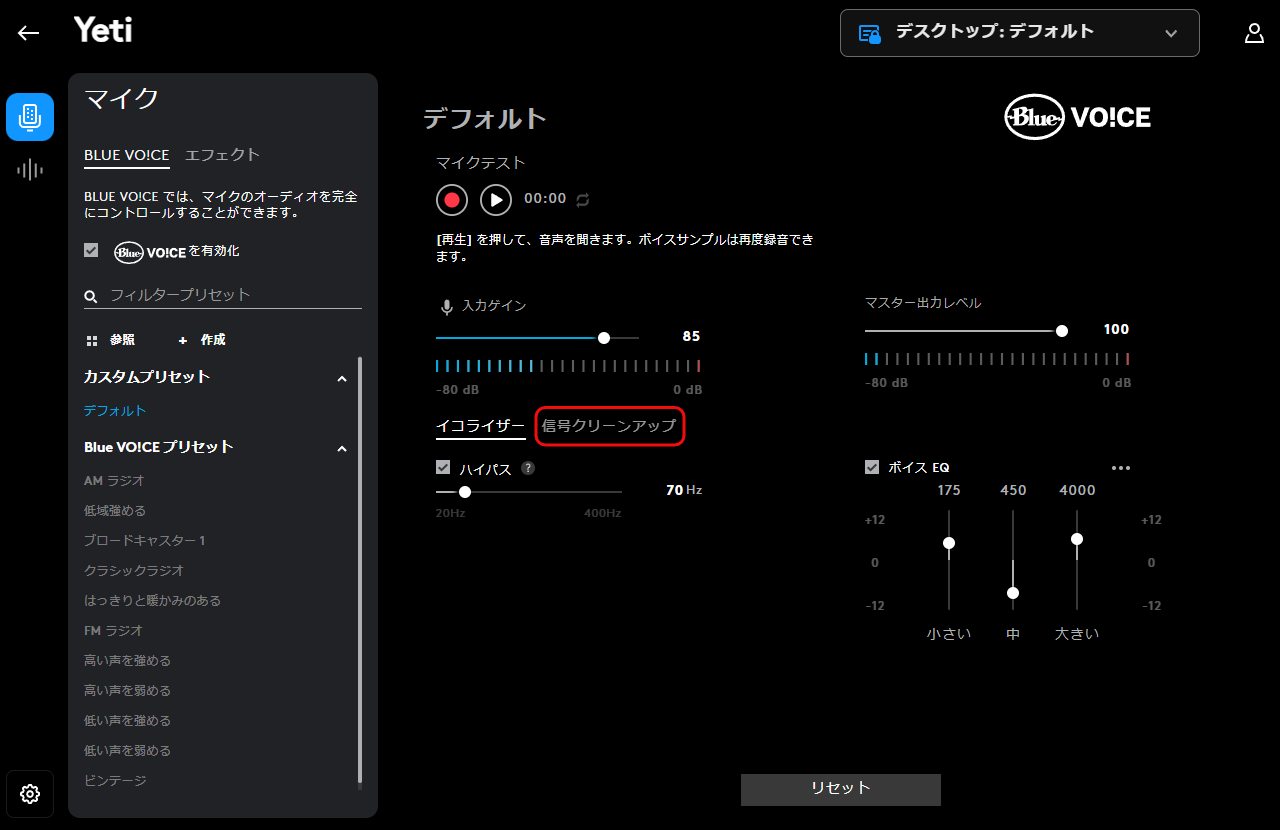The image size is (1280, 830).
Task: Open the microphone settings sidebar icon
Action: [x=30, y=117]
